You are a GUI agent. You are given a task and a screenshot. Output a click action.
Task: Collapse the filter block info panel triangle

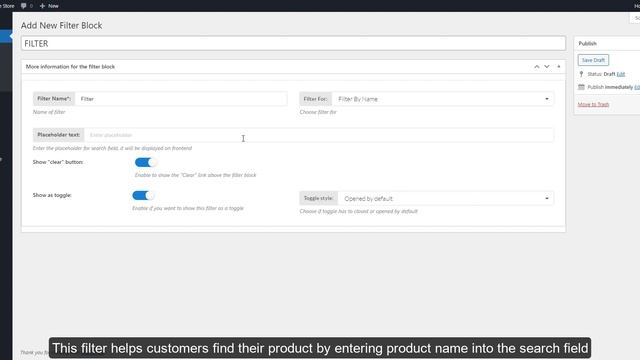pyautogui.click(x=559, y=67)
